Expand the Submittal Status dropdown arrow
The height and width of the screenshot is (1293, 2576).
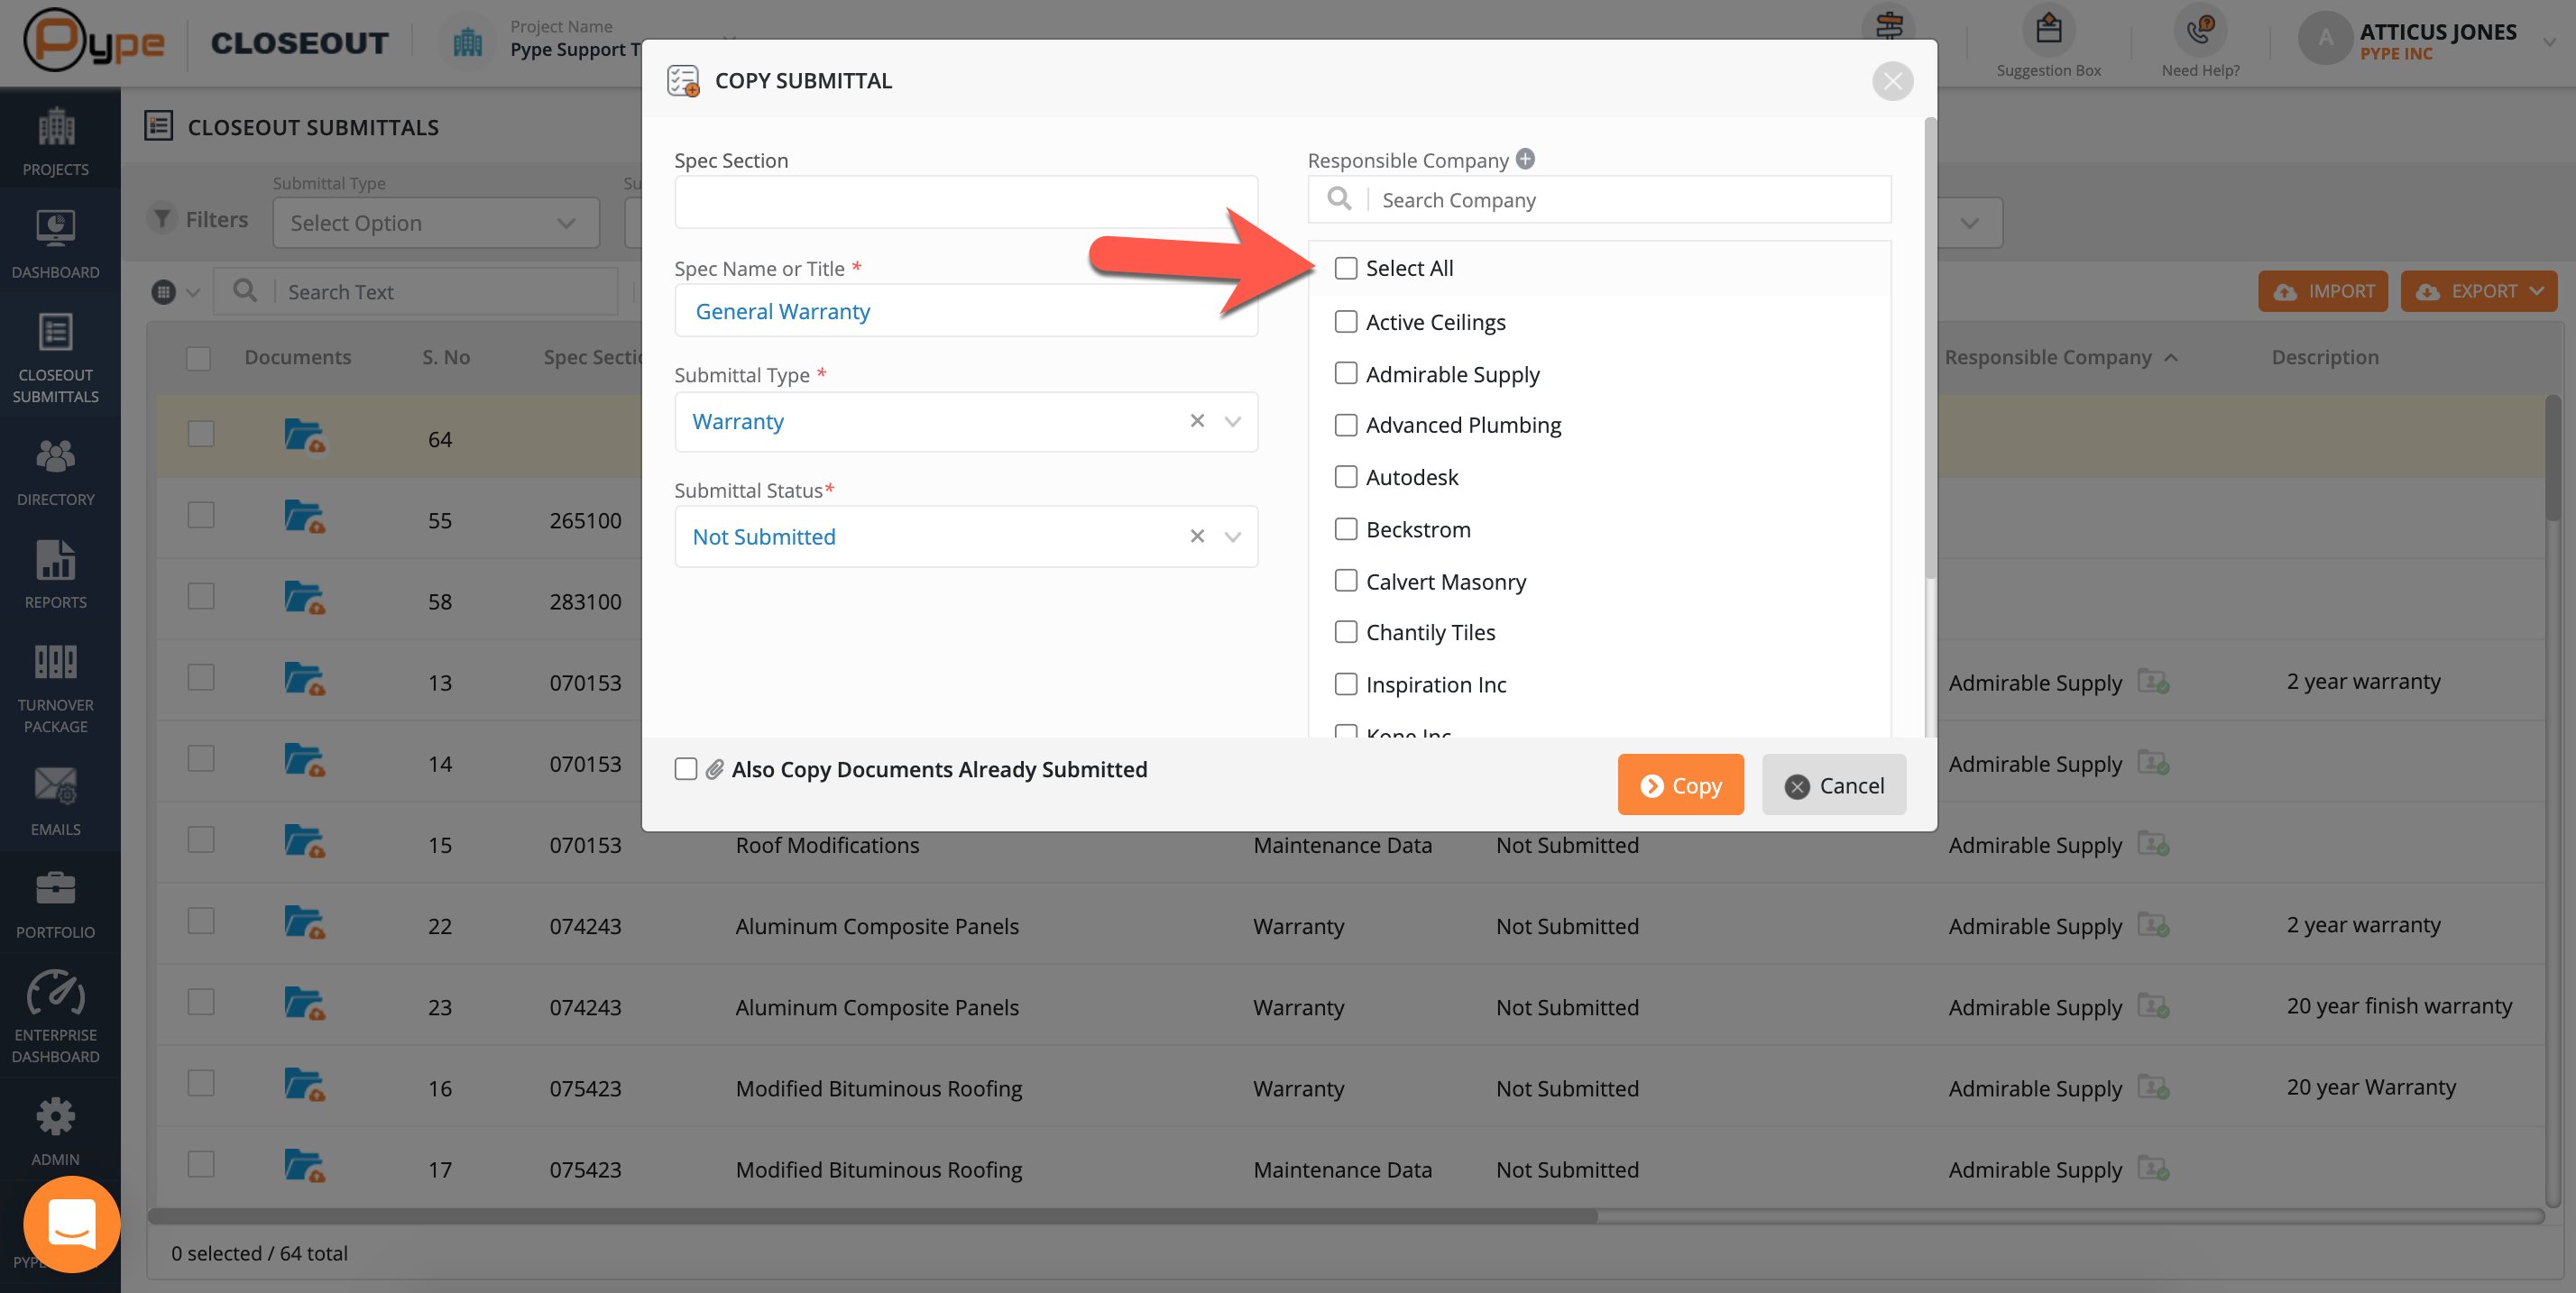pos(1233,537)
